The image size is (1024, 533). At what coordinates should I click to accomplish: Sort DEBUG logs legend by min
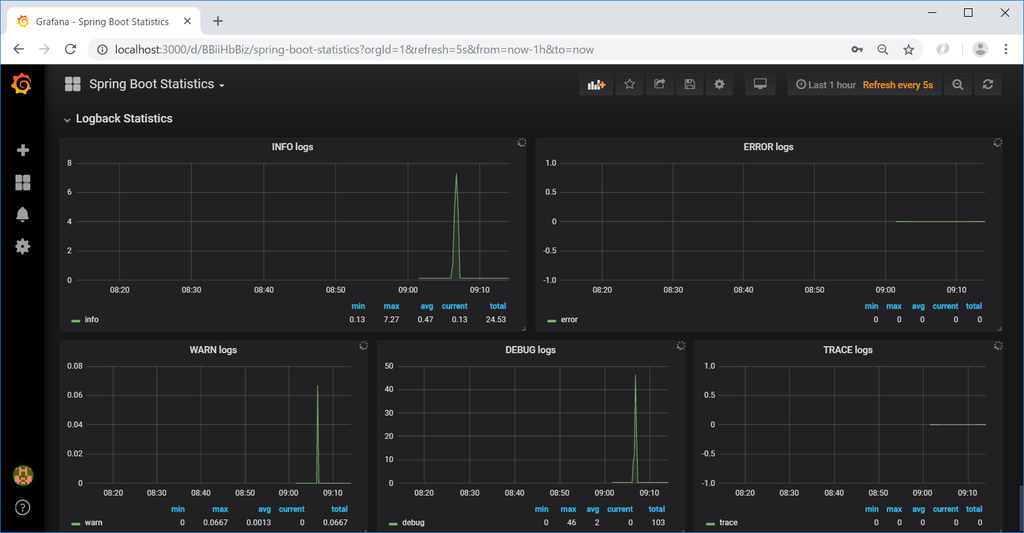click(x=541, y=509)
